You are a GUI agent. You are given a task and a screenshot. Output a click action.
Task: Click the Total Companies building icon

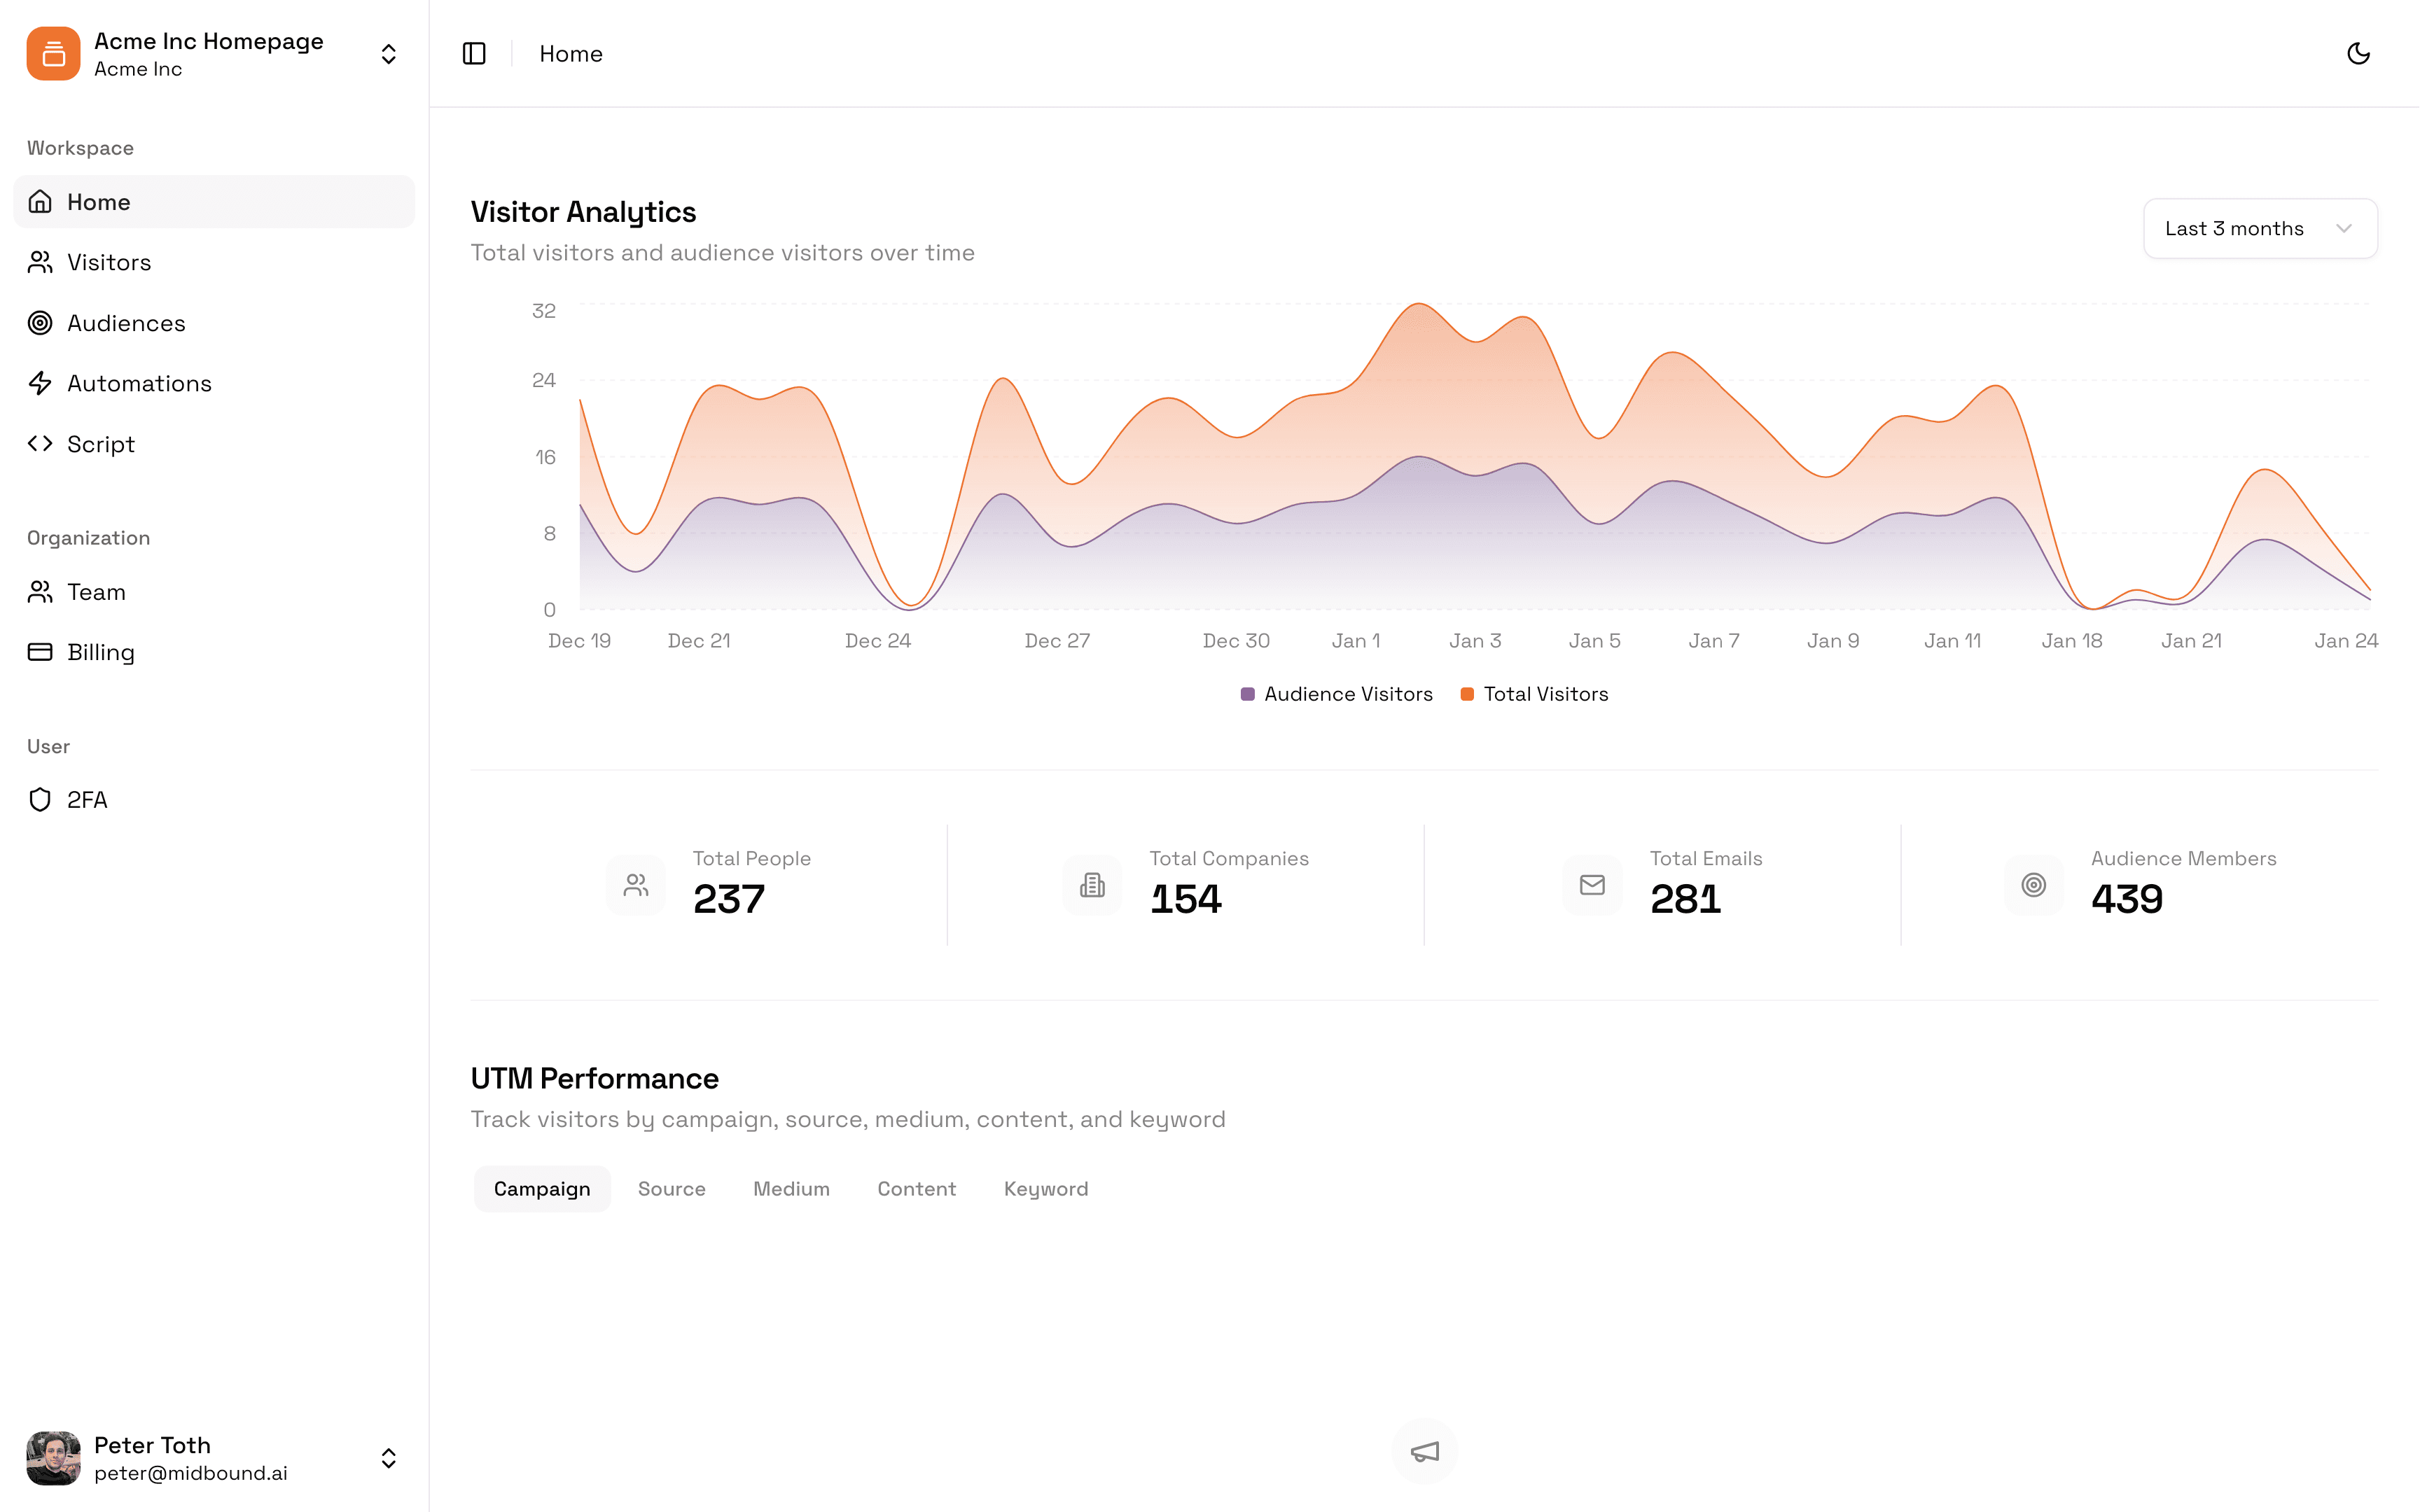point(1092,885)
